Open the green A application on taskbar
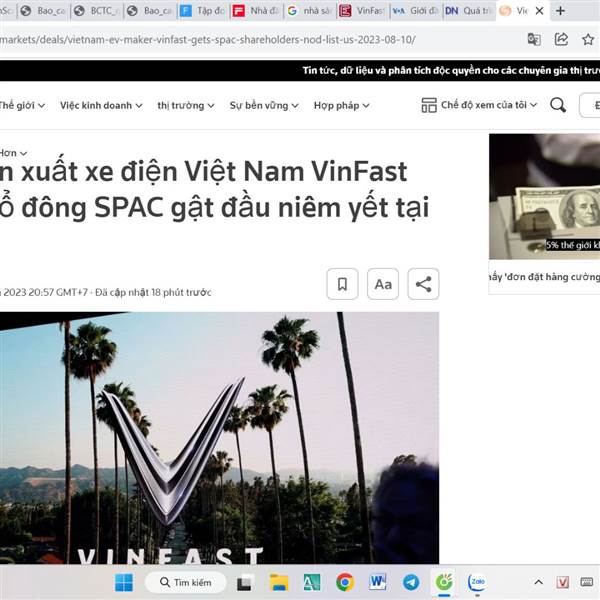Screen dimensions: 600x600 pos(312,582)
